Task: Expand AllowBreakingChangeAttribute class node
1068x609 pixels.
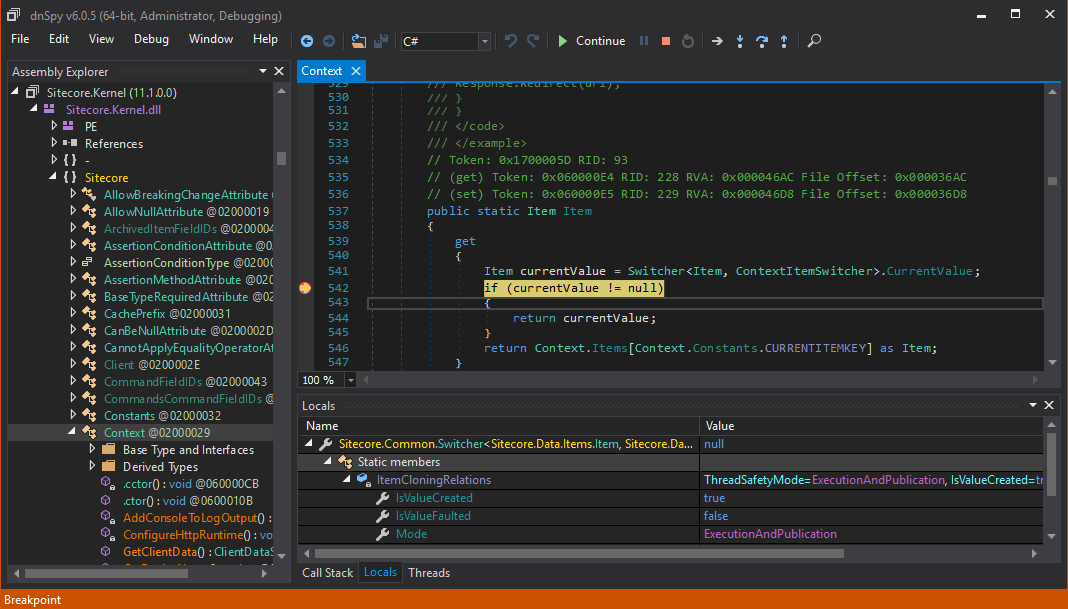Action: click(x=73, y=194)
